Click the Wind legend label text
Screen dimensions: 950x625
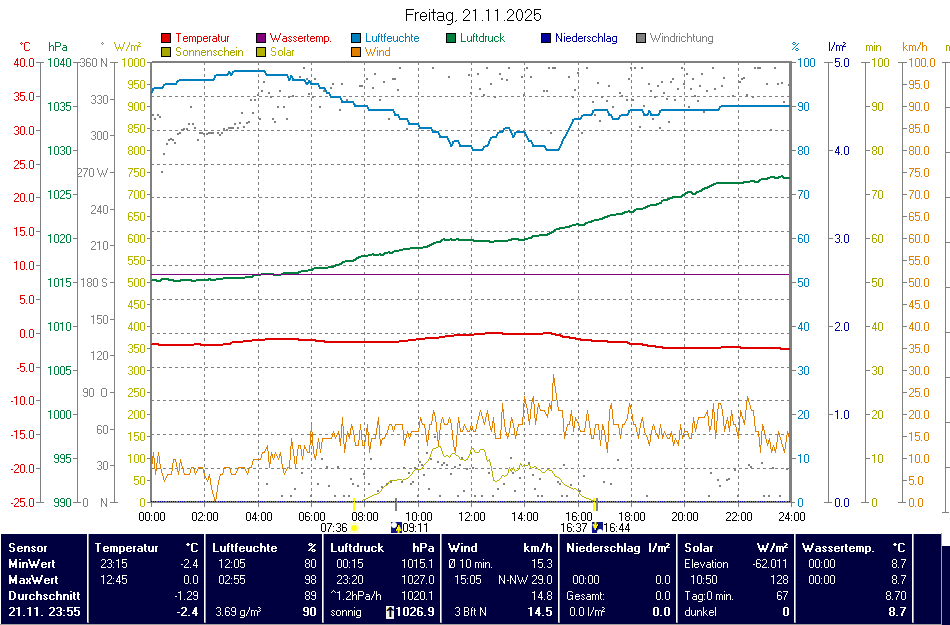378,52
